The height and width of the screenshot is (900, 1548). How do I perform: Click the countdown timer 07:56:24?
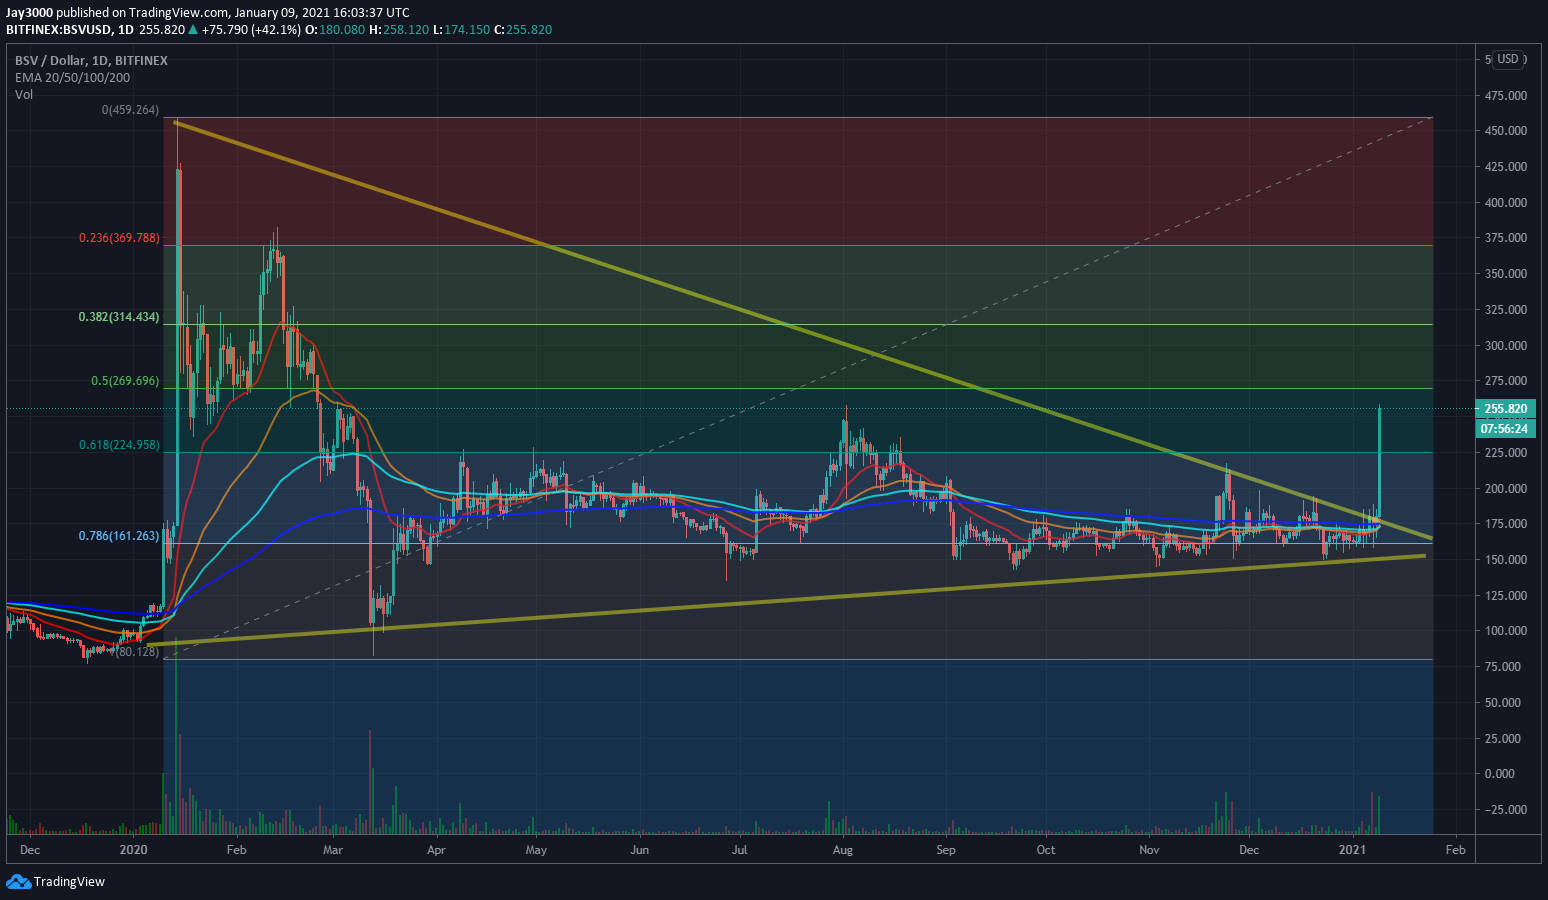pyautogui.click(x=1506, y=428)
